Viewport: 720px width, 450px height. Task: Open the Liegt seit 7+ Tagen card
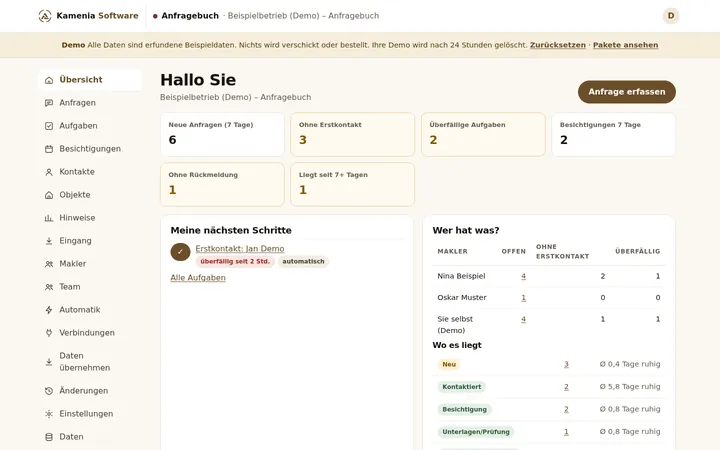pyautogui.click(x=353, y=185)
